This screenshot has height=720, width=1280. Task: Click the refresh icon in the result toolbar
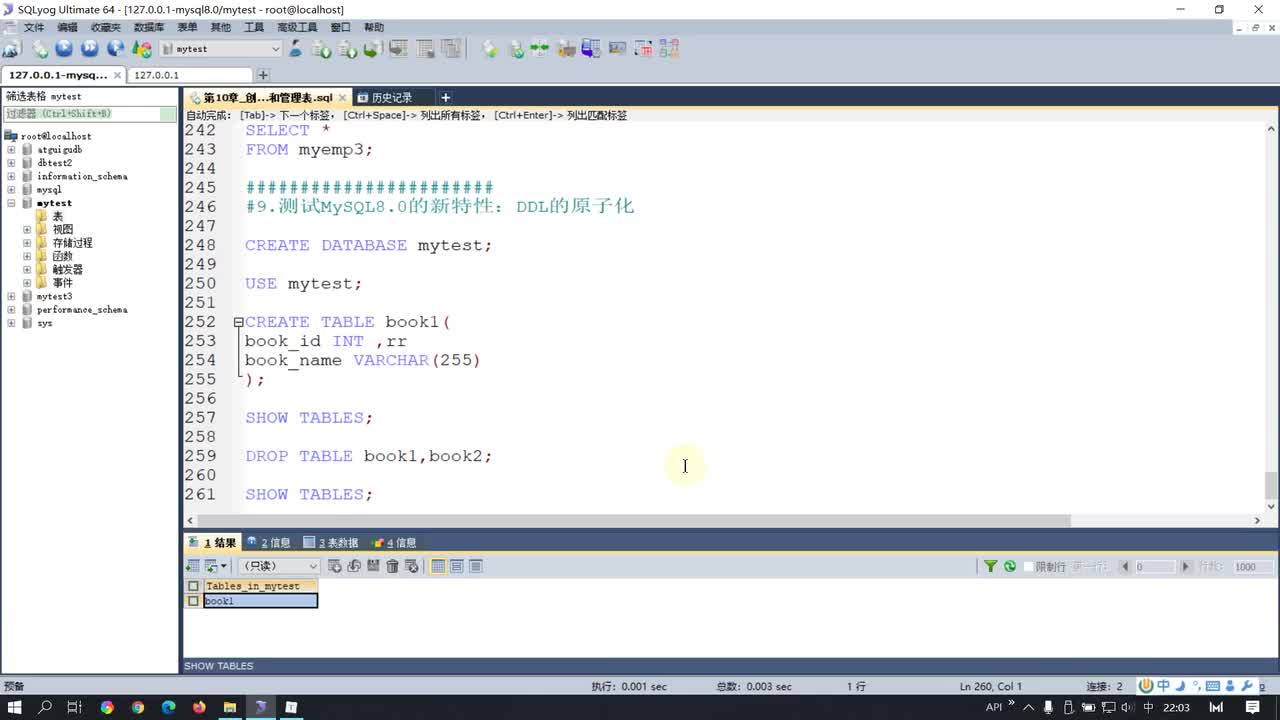[x=1010, y=566]
